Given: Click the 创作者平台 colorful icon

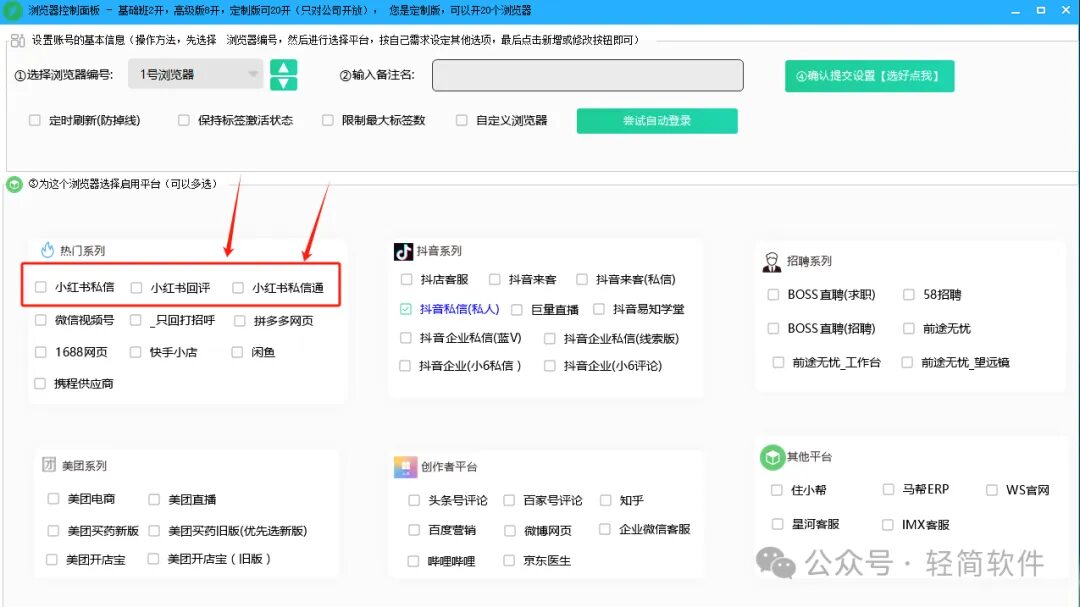Looking at the screenshot, I should tap(405, 467).
